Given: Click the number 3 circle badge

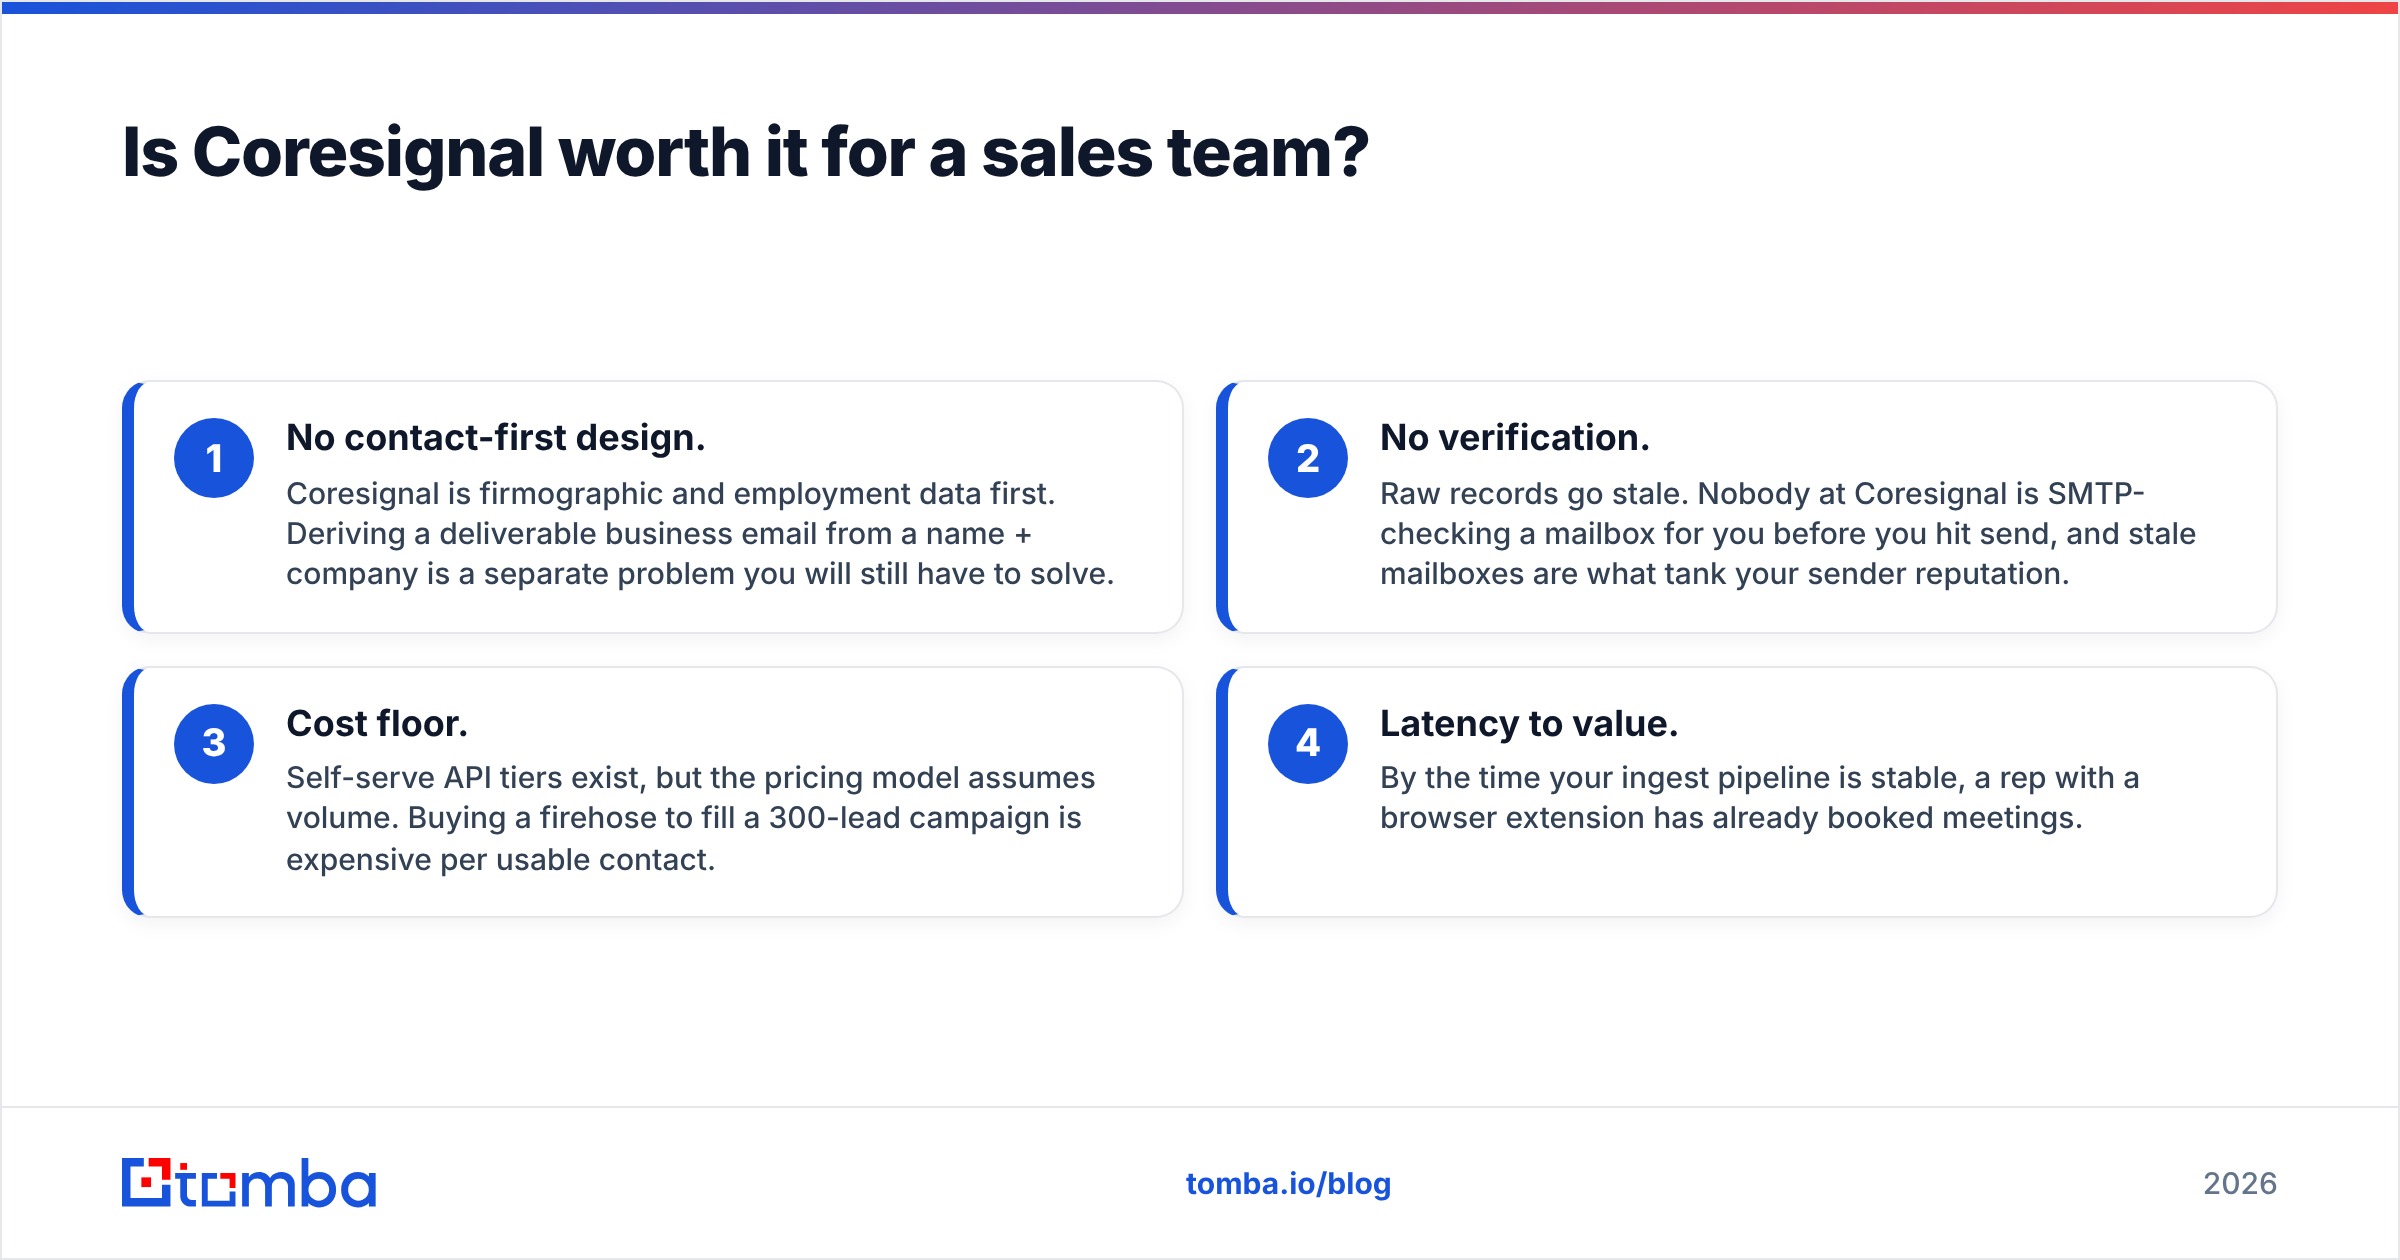Looking at the screenshot, I should coord(214,743).
